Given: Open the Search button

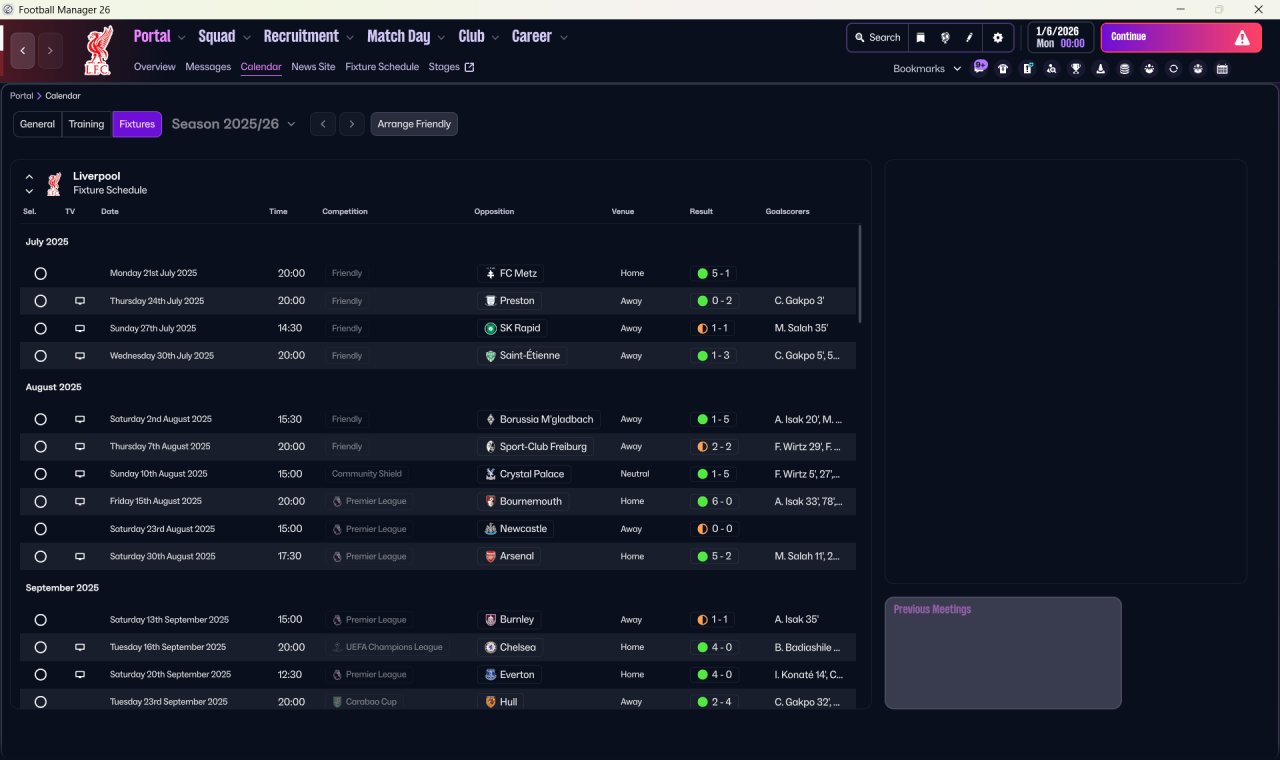Looking at the screenshot, I should 878,38.
